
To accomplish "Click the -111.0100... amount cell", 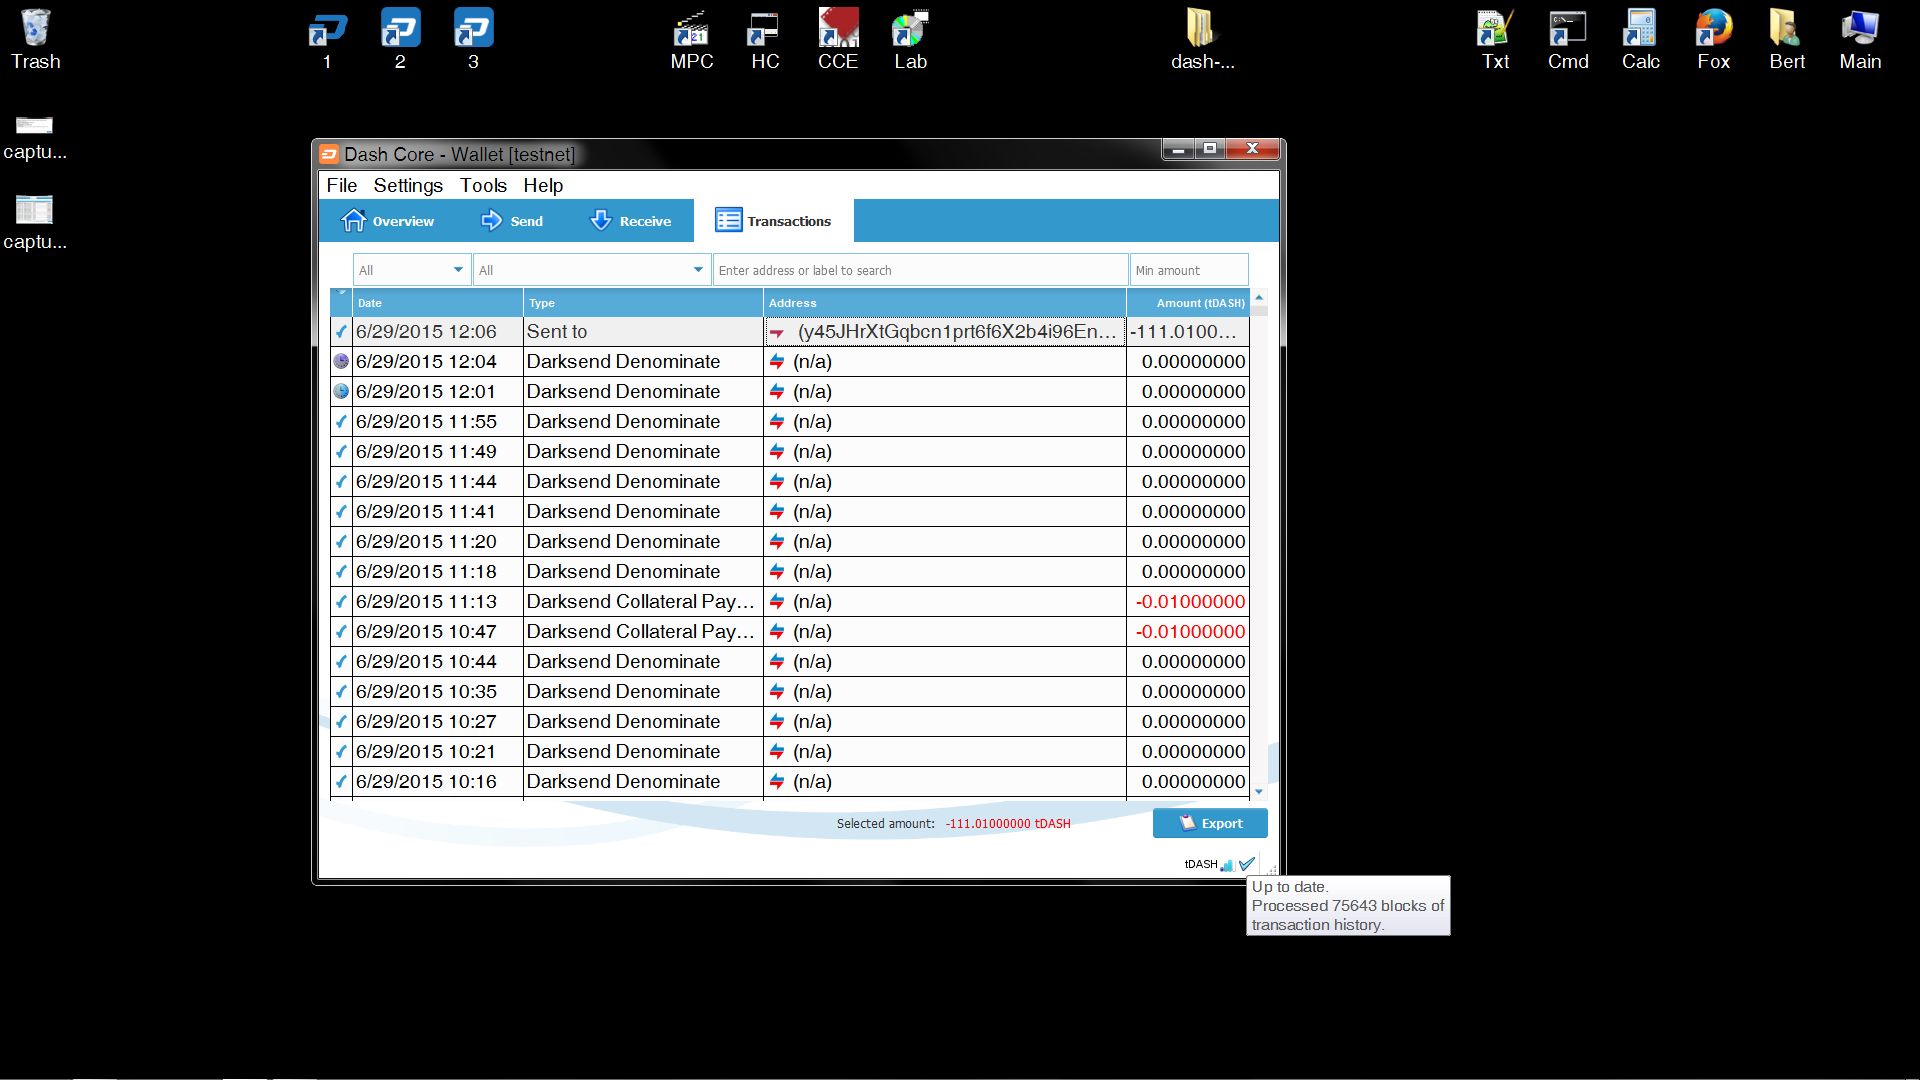I will [x=1188, y=331].
